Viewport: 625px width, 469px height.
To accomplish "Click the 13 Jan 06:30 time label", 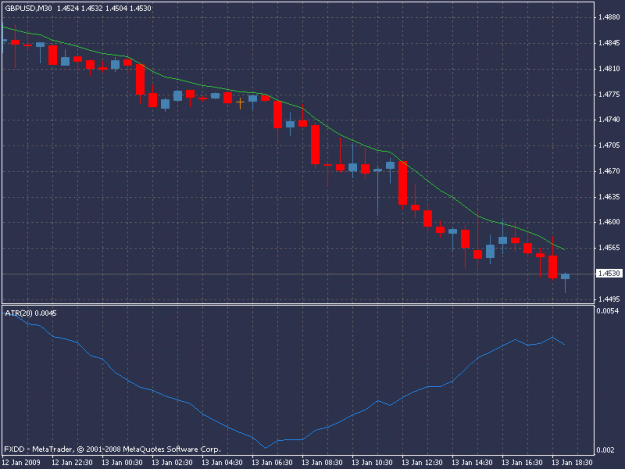I will [x=272, y=463].
